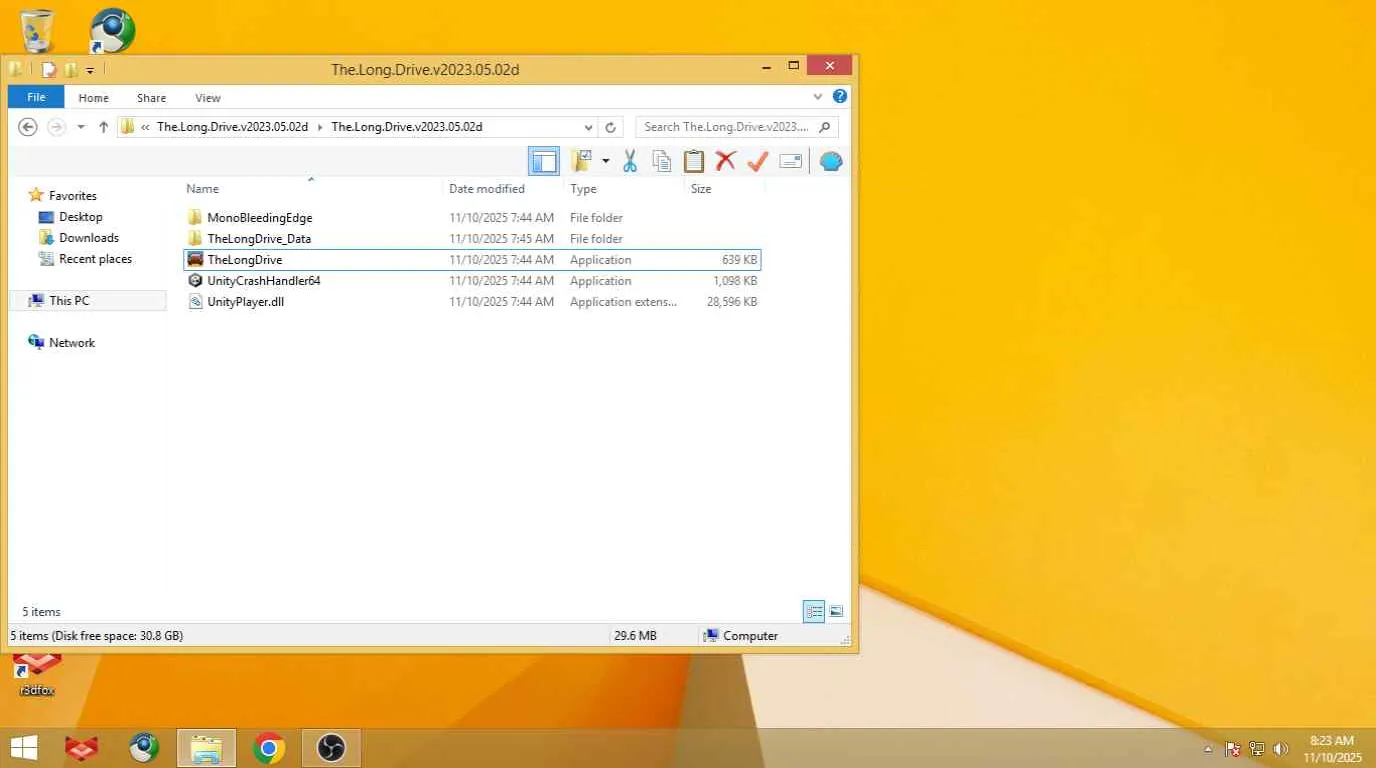1376x768 pixels.
Task: Click the orange checkmark toolbar icon
Action: tap(758, 161)
